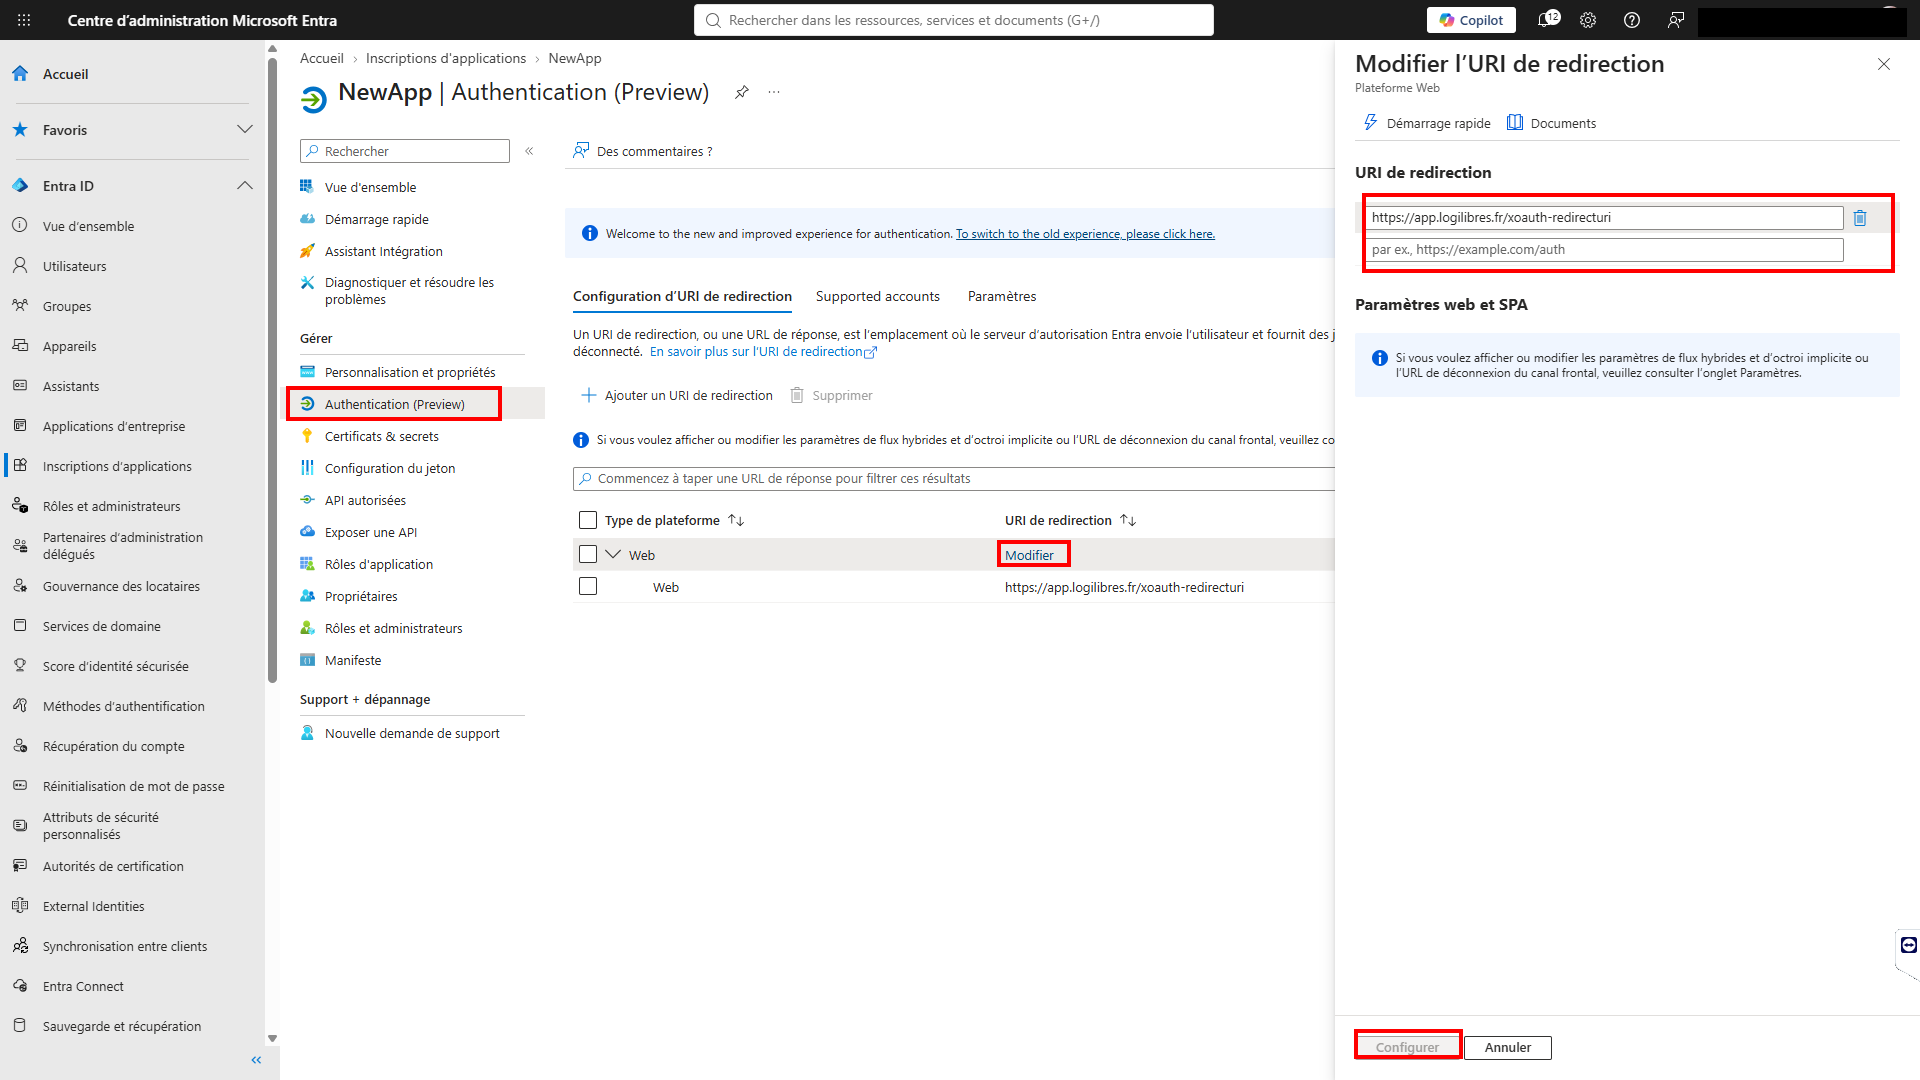Open Démarrage rapide in the edit panel

[1427, 123]
